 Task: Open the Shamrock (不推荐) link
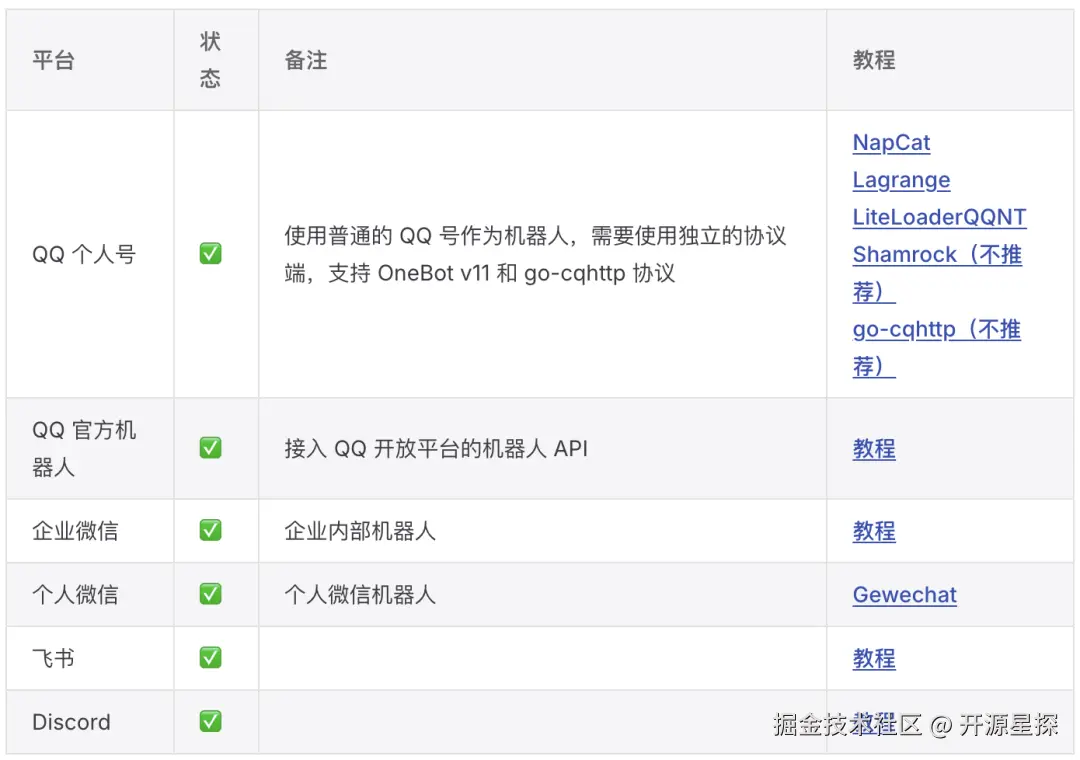[937, 273]
